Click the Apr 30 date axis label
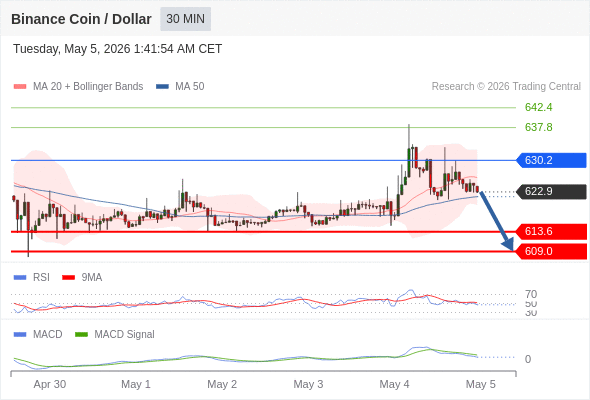Screen dimensions: 590x400 [50, 385]
